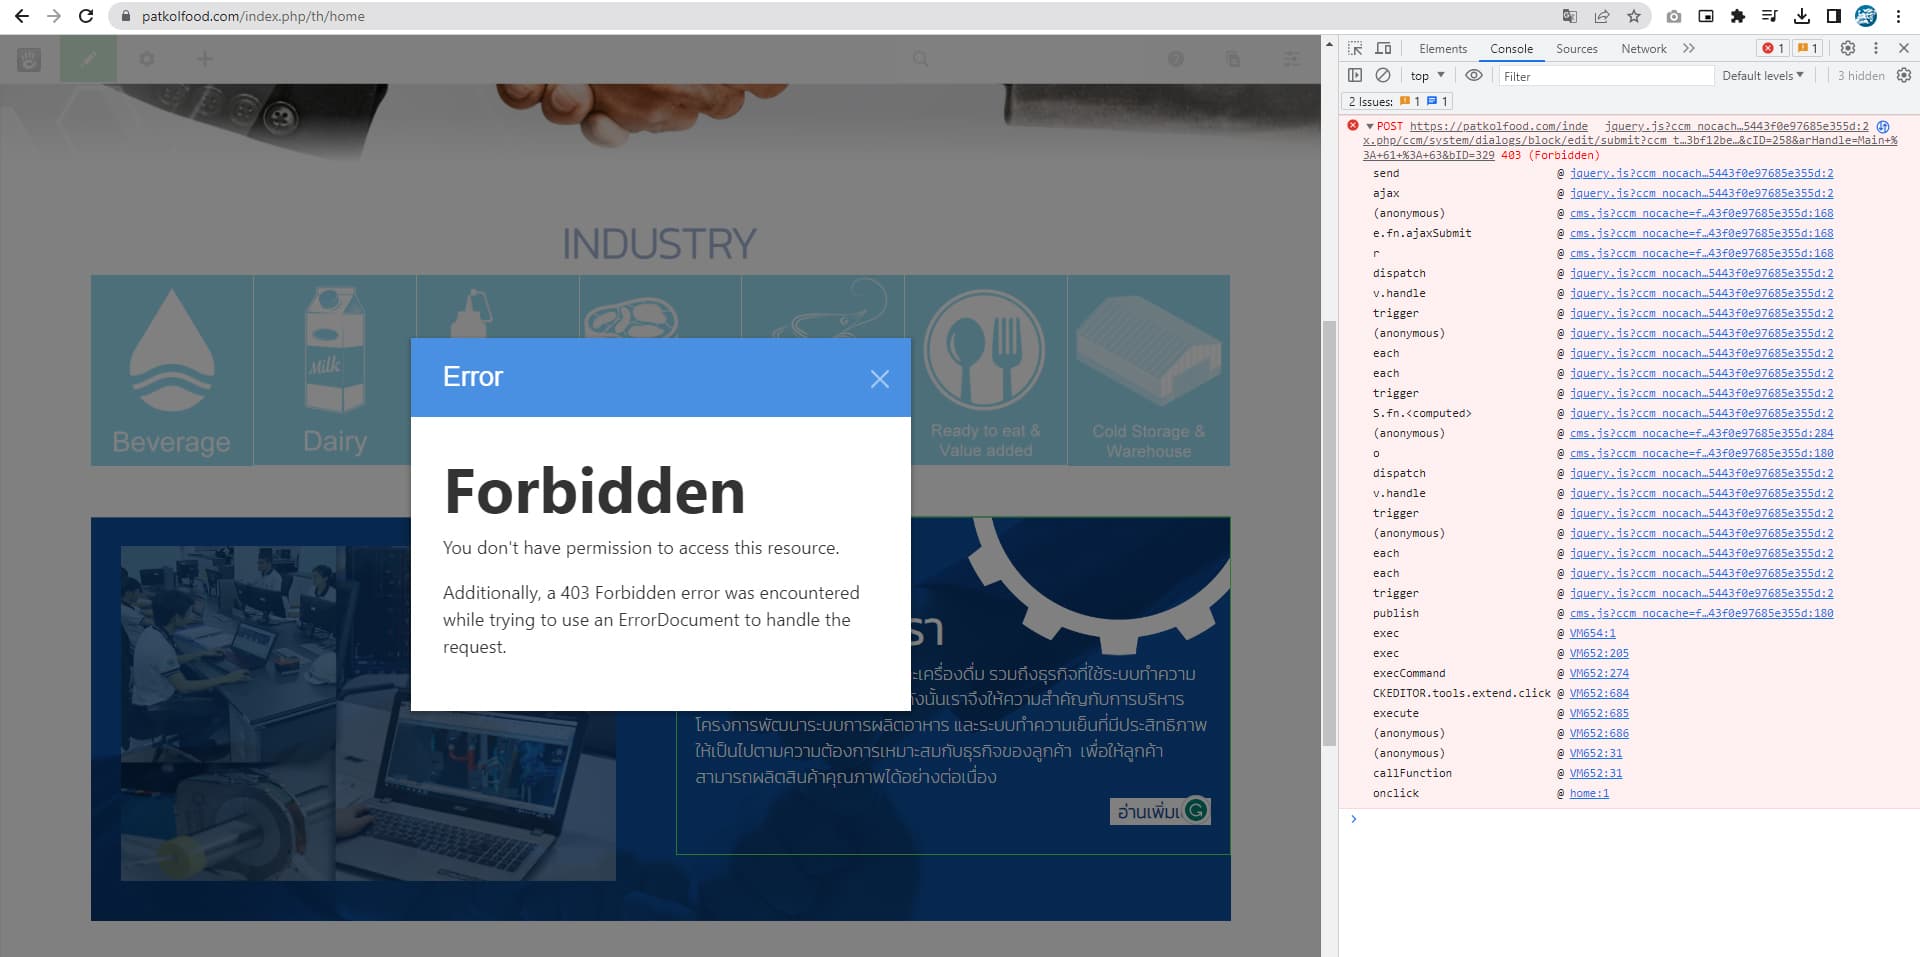This screenshot has height=957, width=1920.
Task: Reload the patkolfood page
Action: (x=86, y=16)
